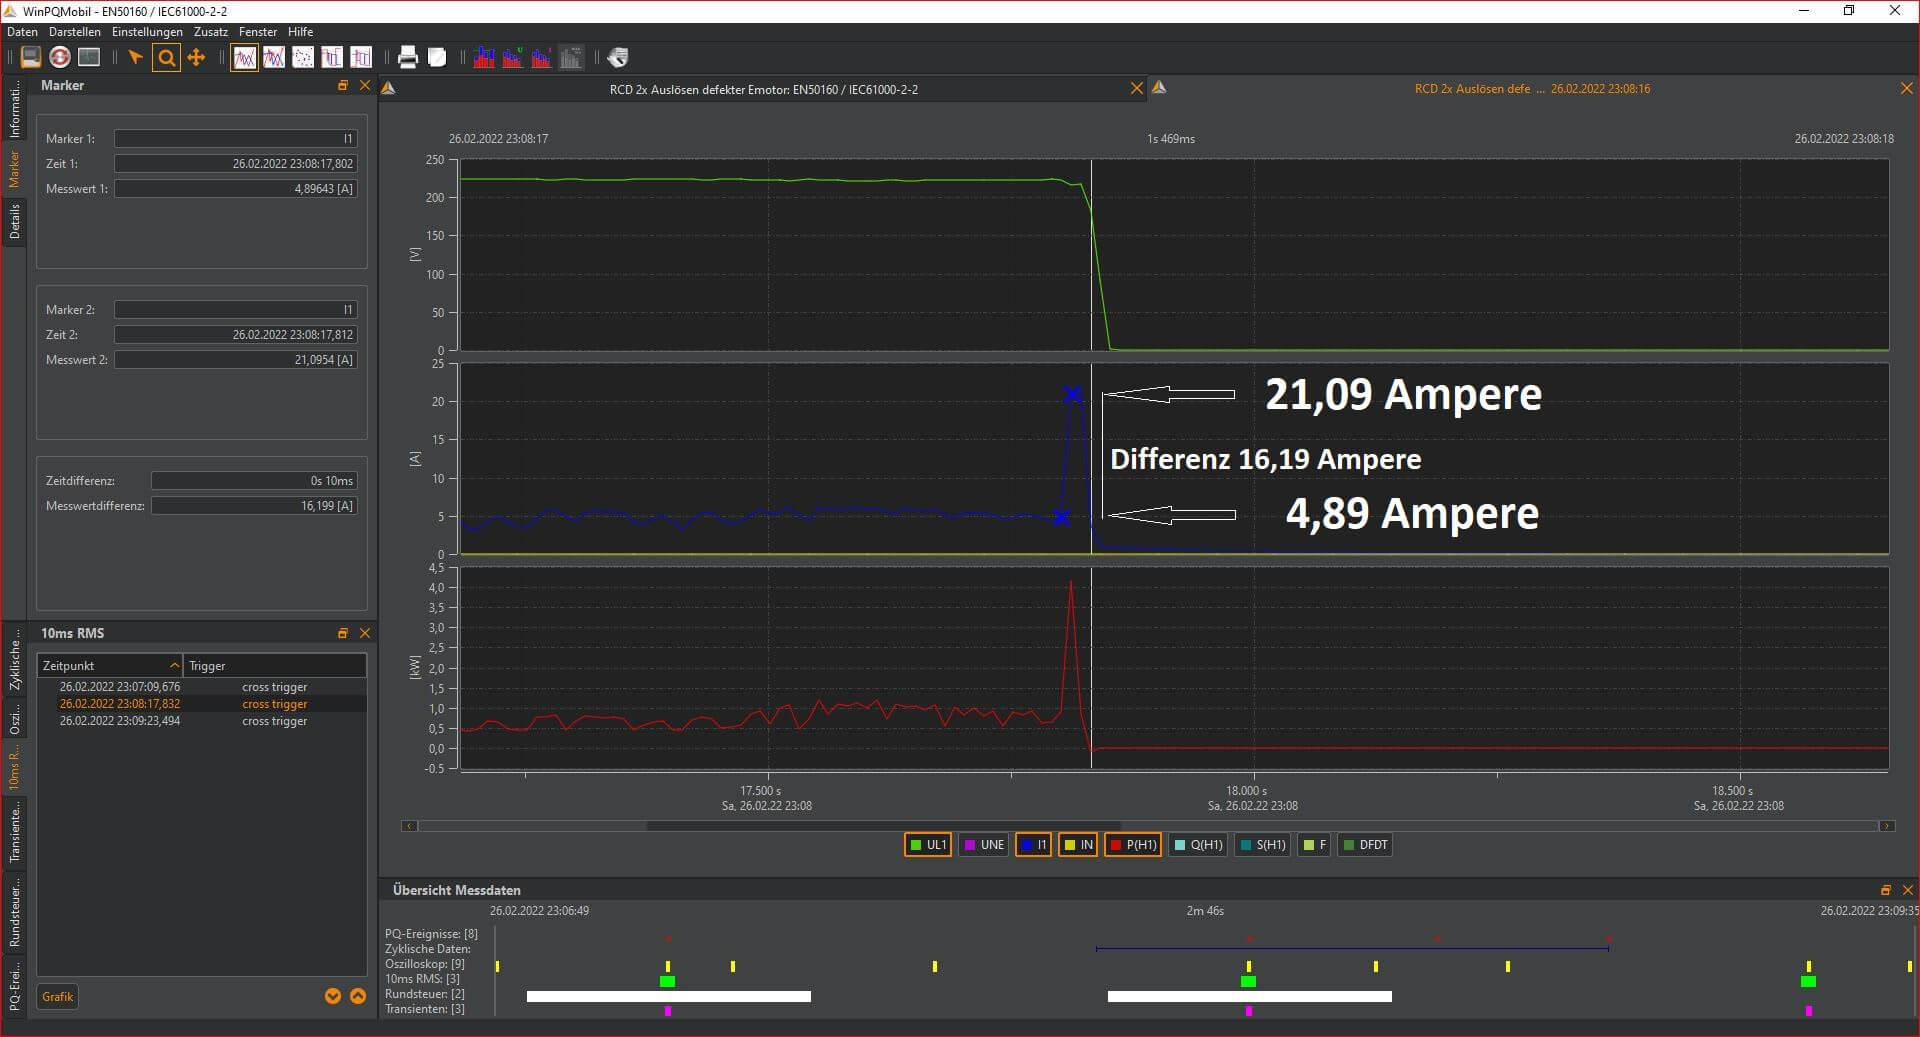Click the Zeit 1 marker time field
This screenshot has height=1037, width=1920.
coord(236,164)
